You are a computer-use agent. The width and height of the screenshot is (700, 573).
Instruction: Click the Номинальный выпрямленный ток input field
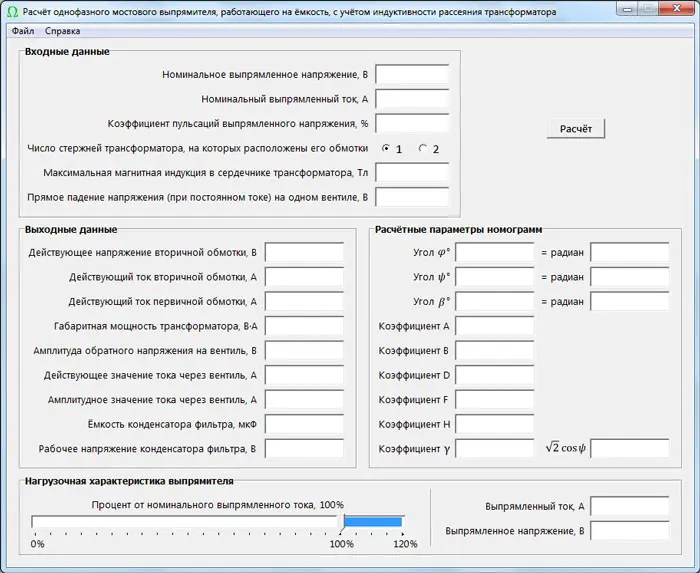(x=412, y=99)
